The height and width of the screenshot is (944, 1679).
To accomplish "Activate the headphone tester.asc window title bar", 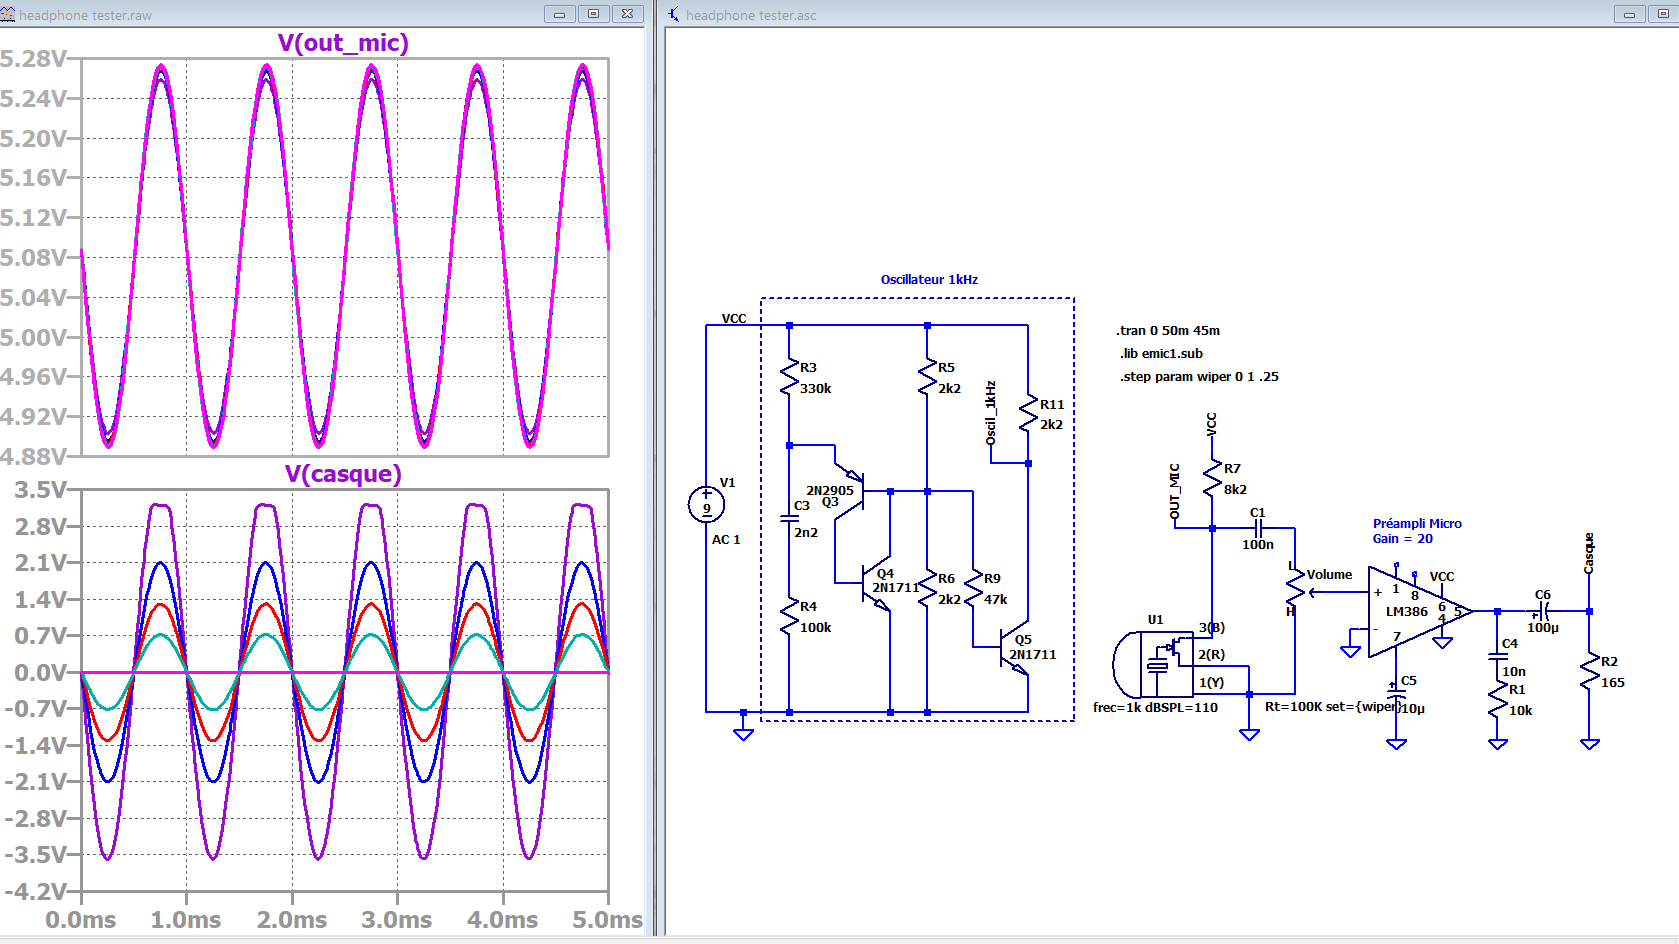I will point(1100,14).
